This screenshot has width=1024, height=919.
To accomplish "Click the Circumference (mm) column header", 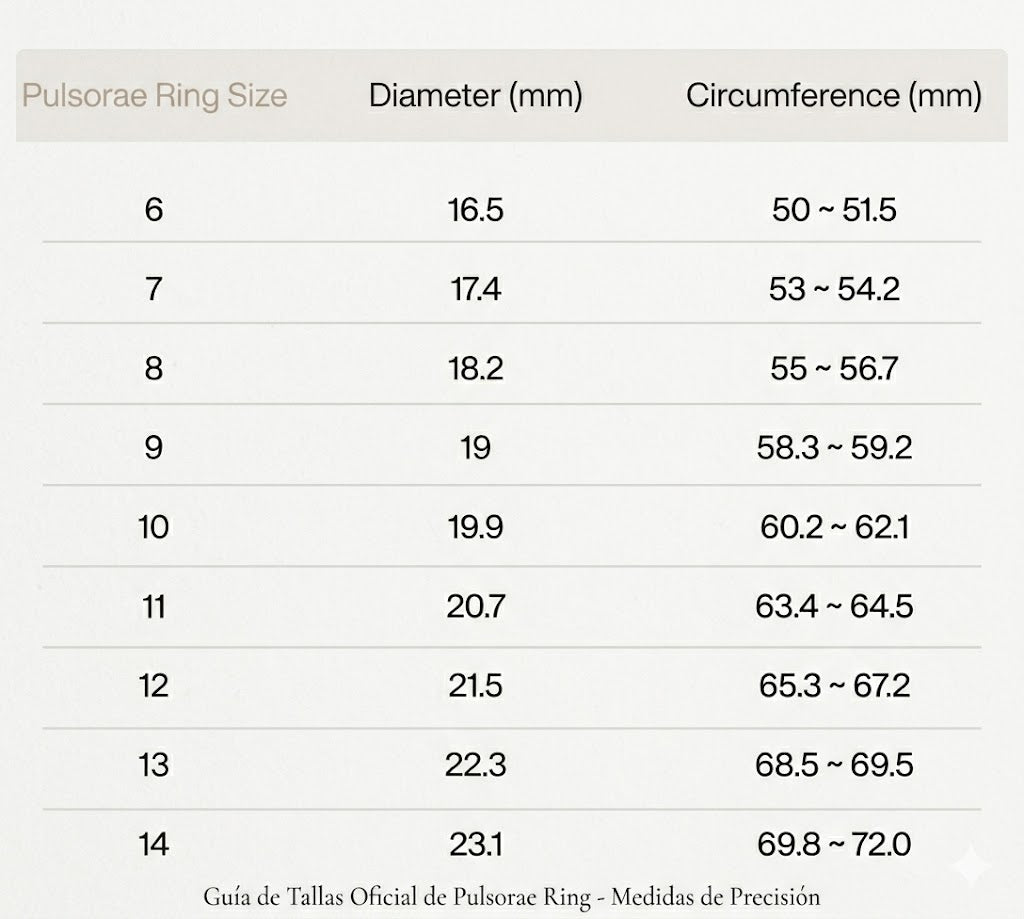I will [x=833, y=96].
